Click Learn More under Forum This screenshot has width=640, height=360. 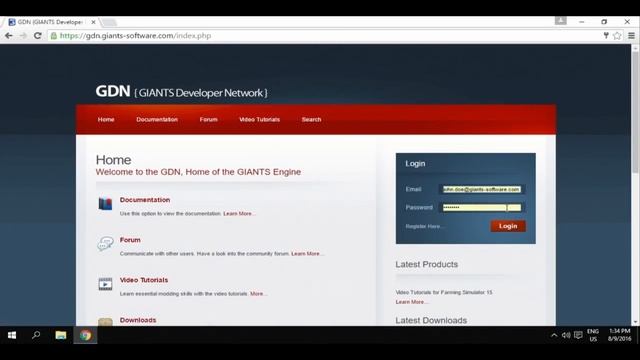[307, 253]
